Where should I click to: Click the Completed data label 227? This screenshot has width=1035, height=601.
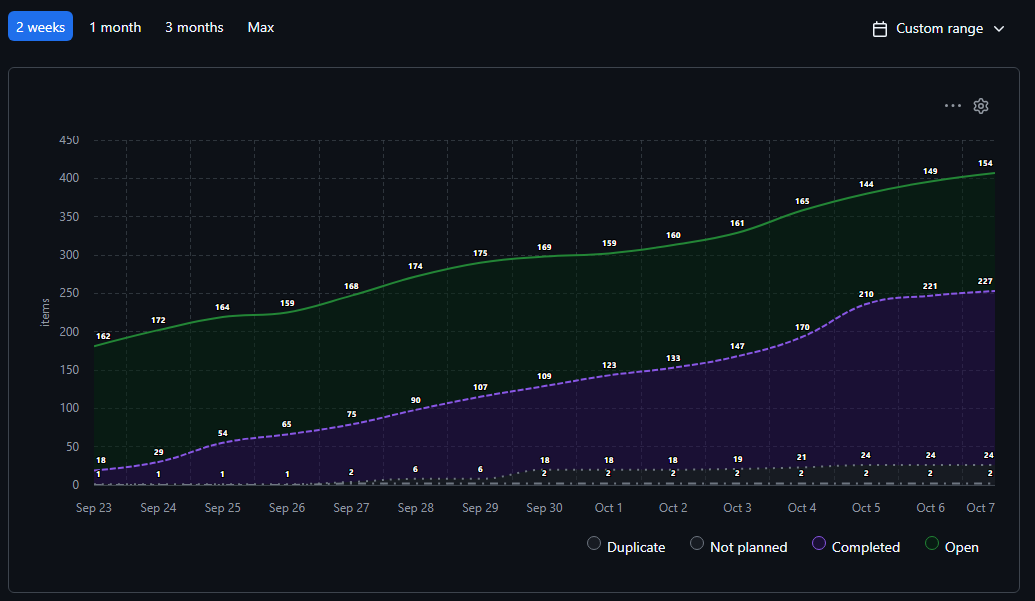click(x=985, y=282)
